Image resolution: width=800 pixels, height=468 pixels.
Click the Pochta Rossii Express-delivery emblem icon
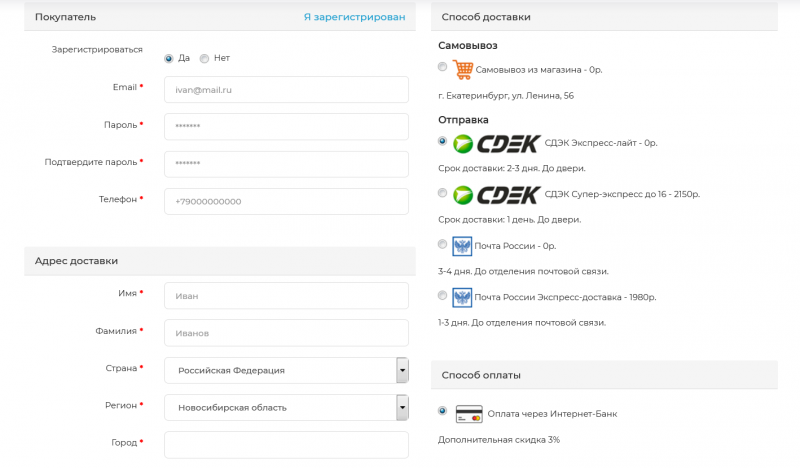click(462, 297)
